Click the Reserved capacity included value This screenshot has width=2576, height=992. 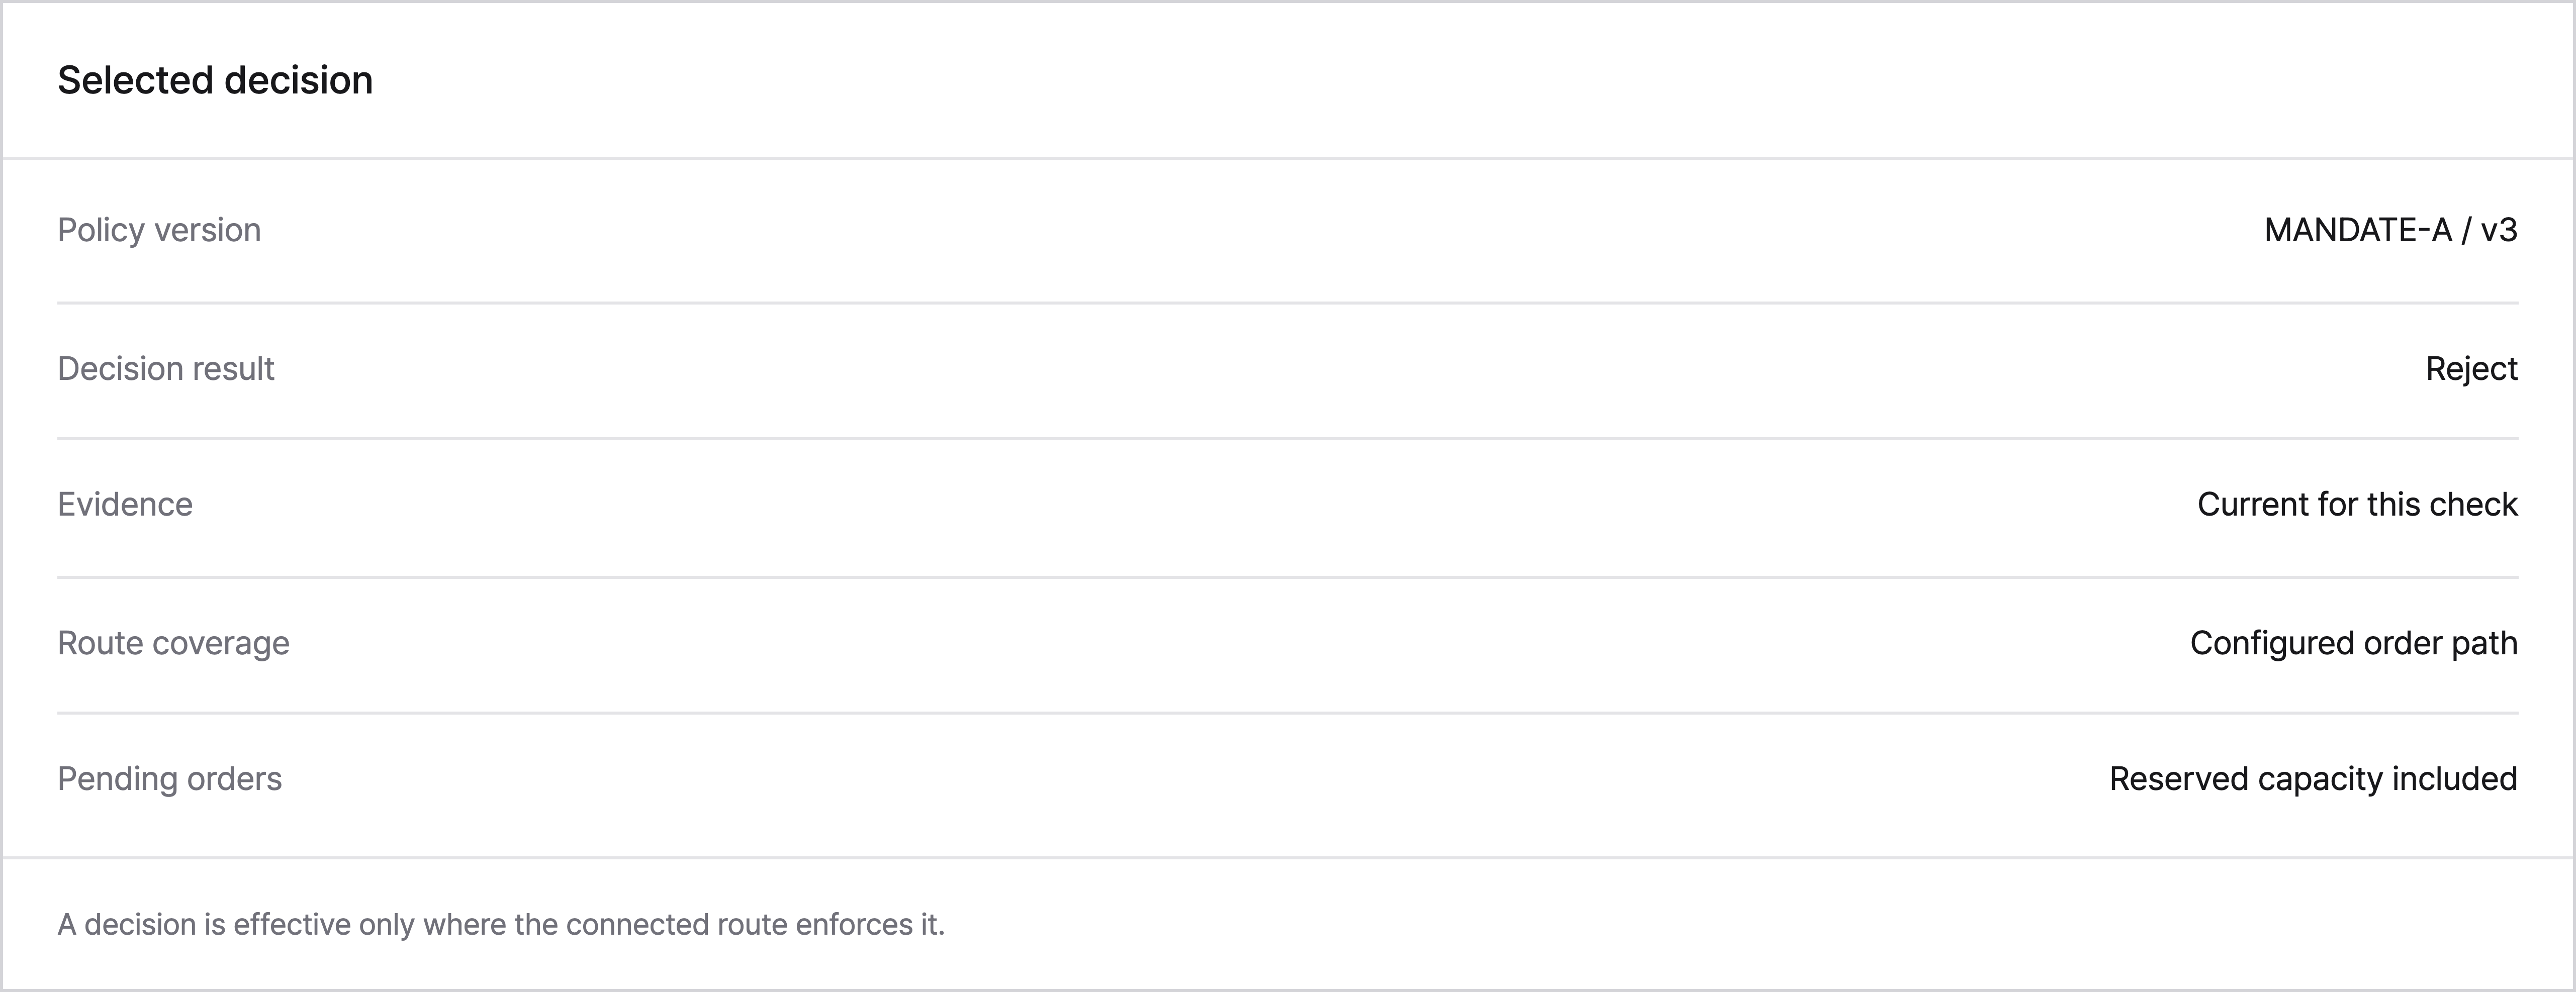(x=2314, y=779)
